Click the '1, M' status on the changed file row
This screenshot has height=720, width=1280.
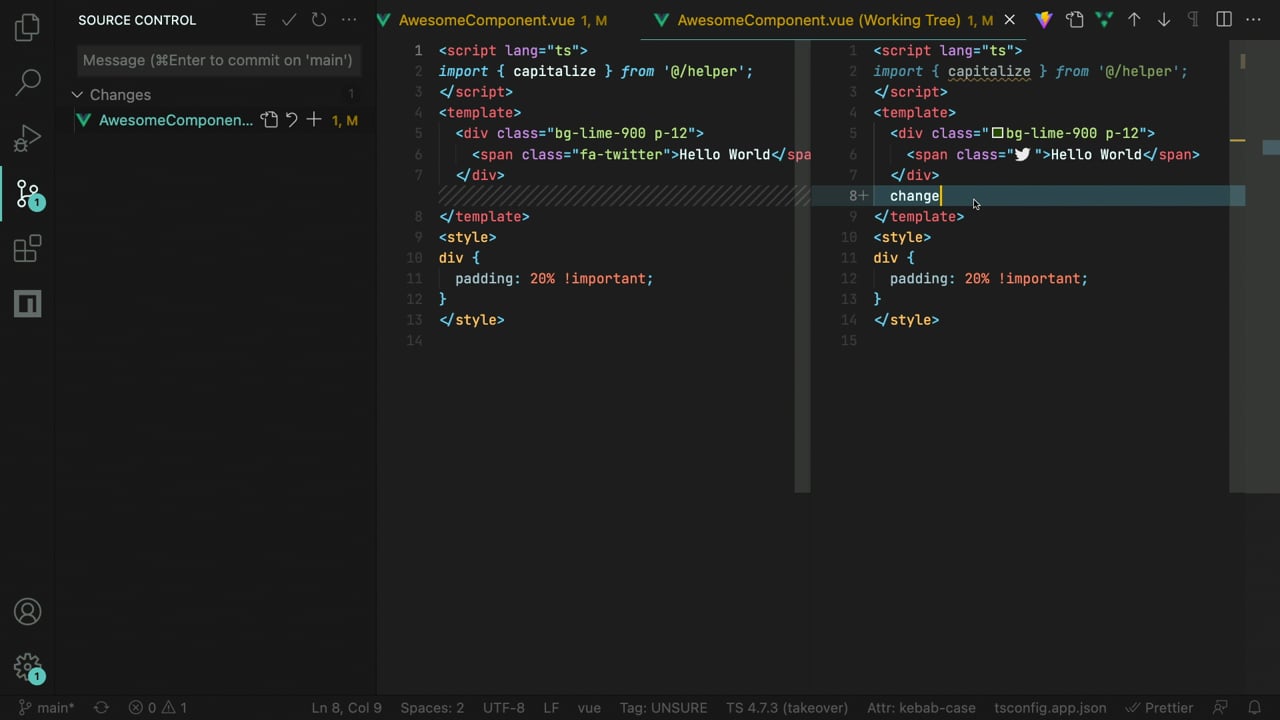345,120
